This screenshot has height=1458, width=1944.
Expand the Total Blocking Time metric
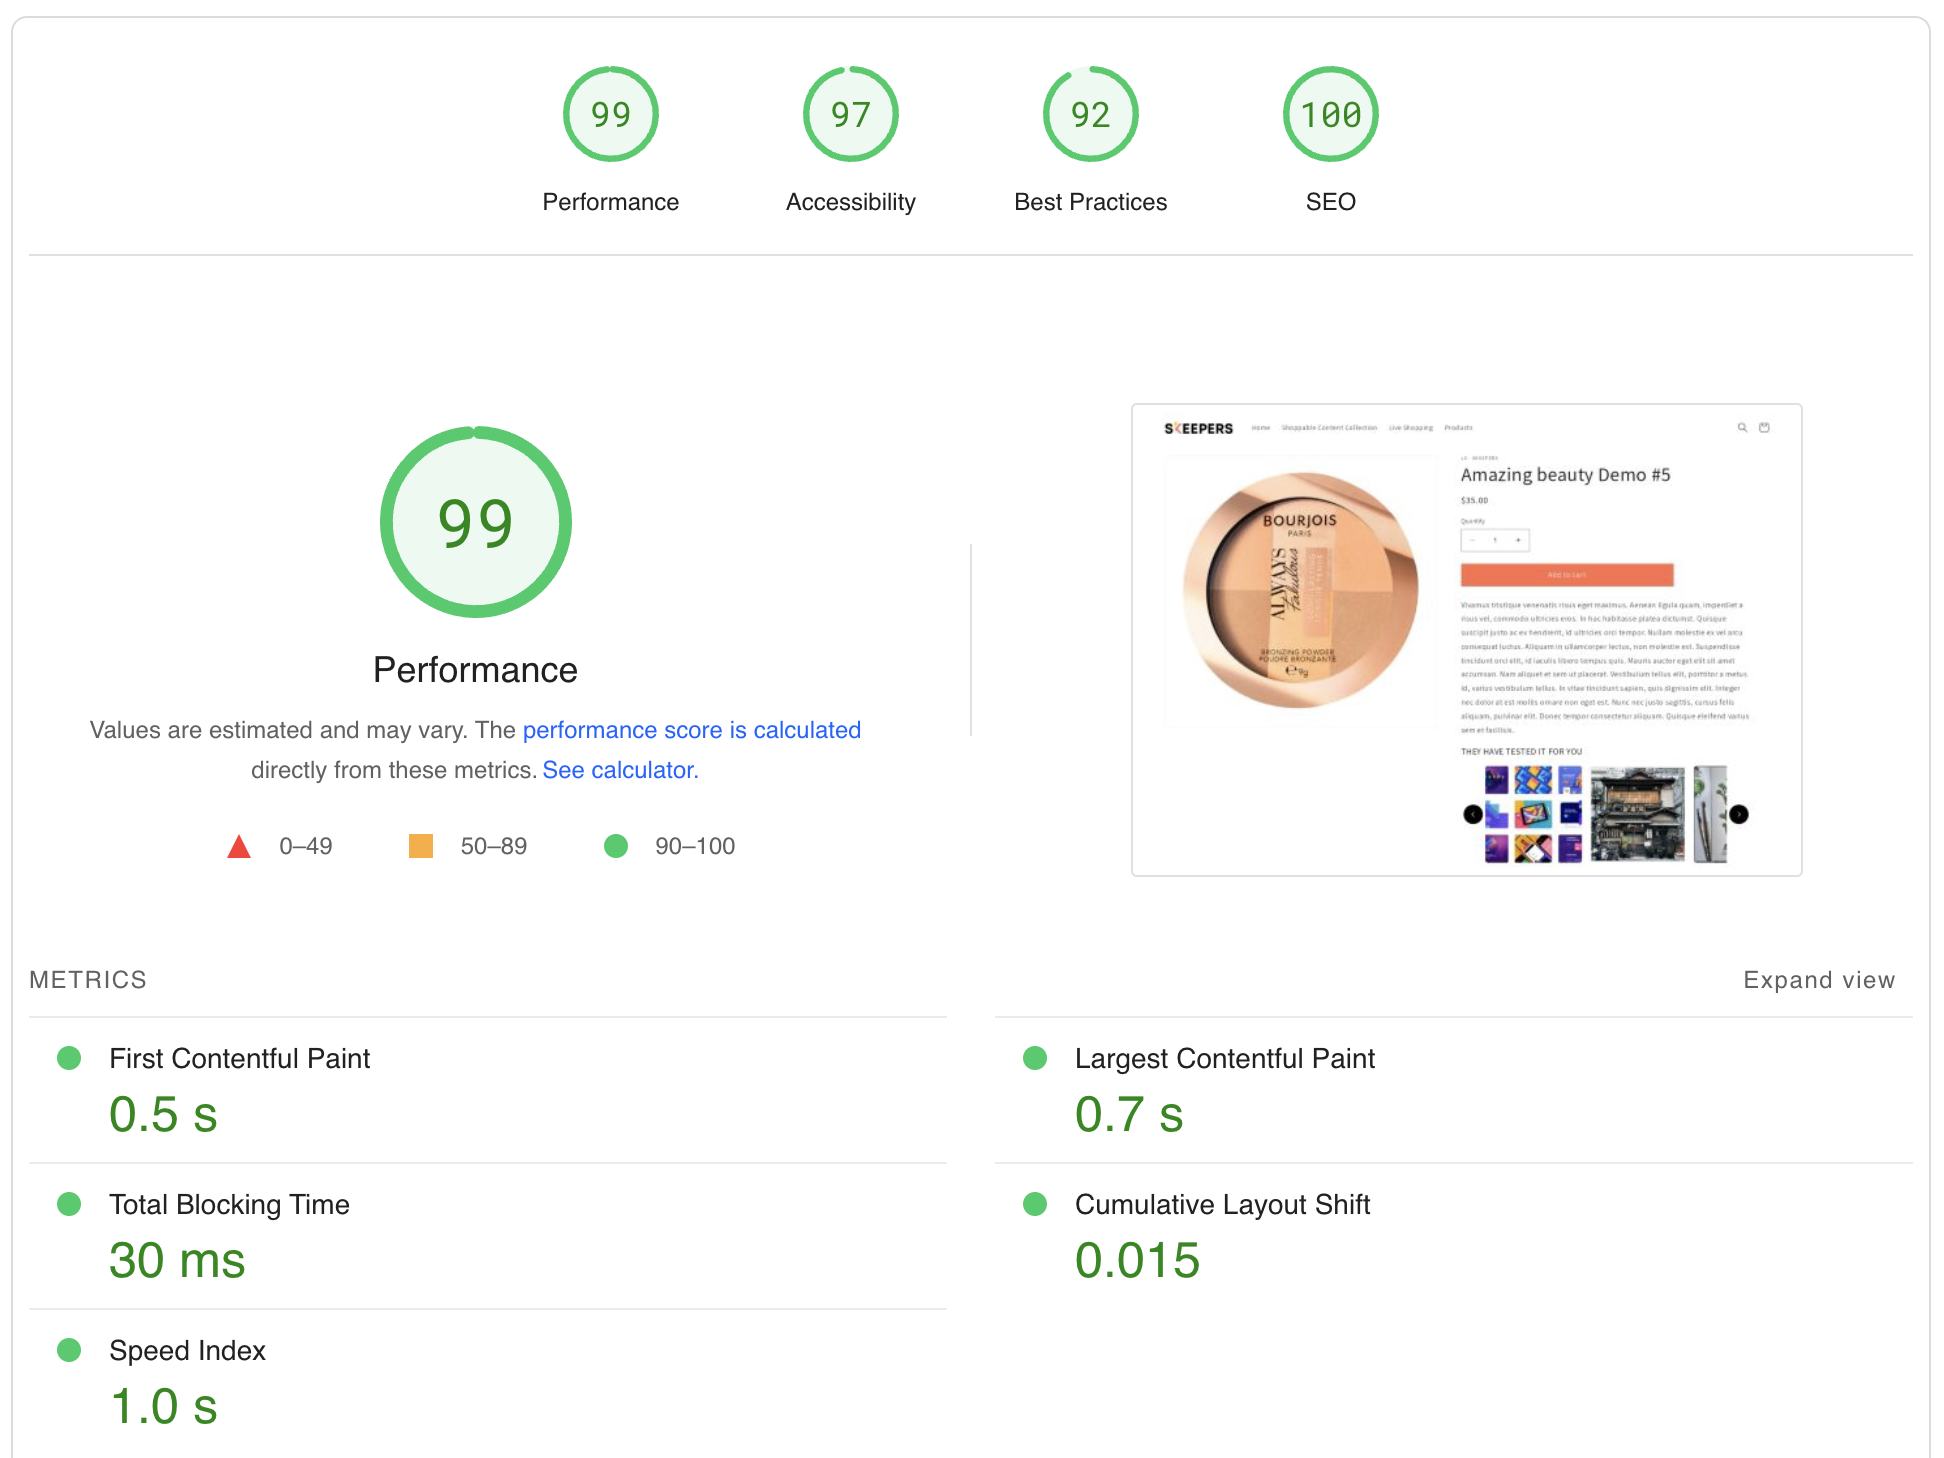click(x=229, y=1204)
